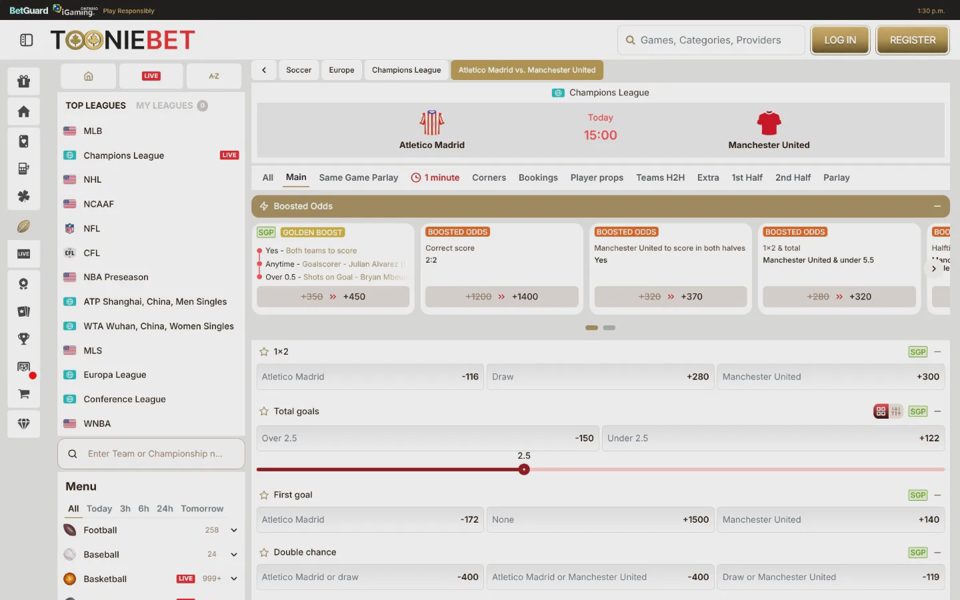
Task: Click the diamond icon in left sidebar
Action: [23, 424]
